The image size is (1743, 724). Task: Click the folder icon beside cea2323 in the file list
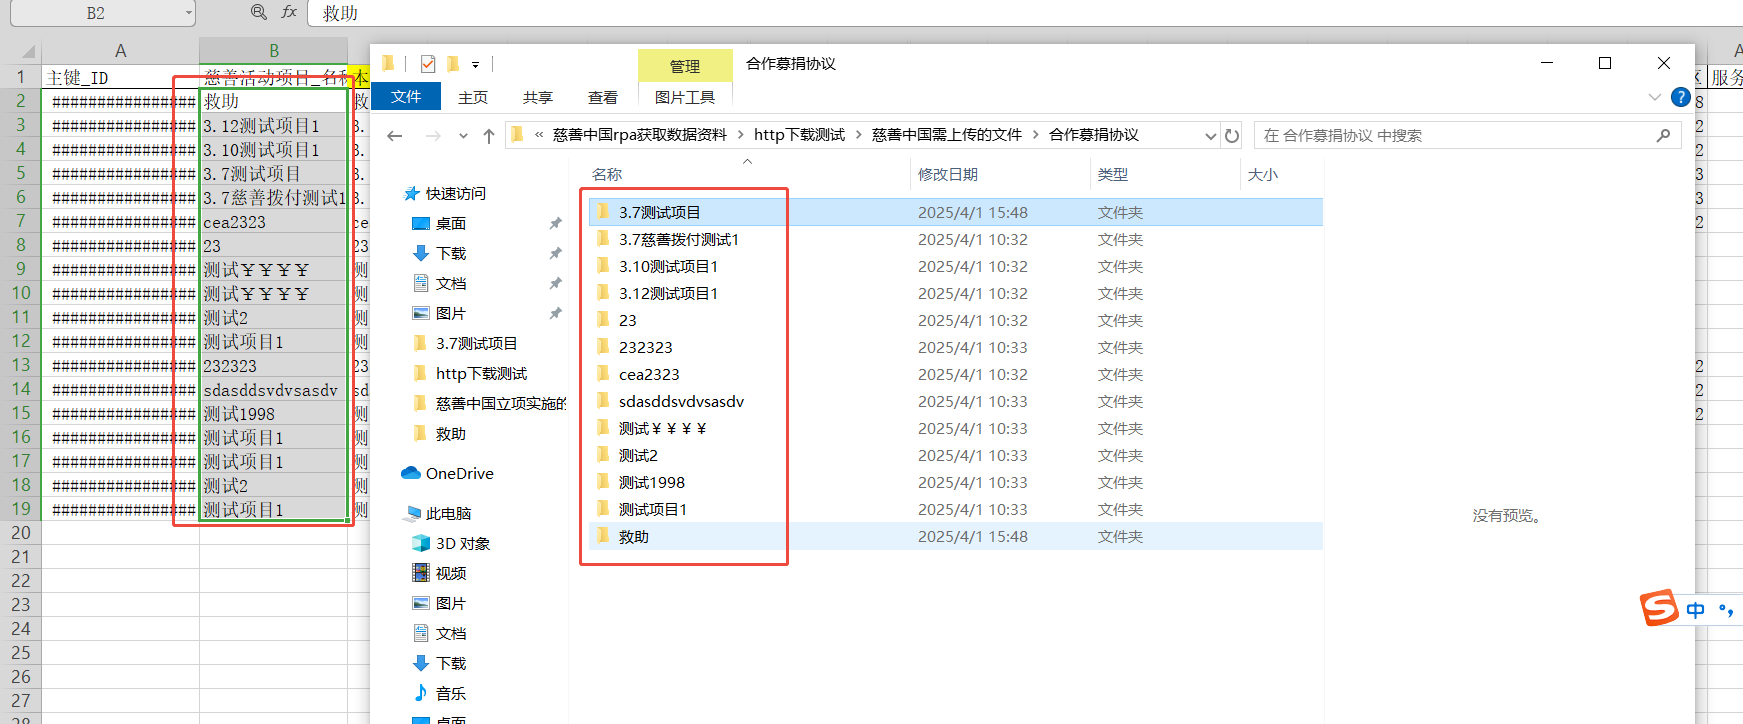[603, 374]
